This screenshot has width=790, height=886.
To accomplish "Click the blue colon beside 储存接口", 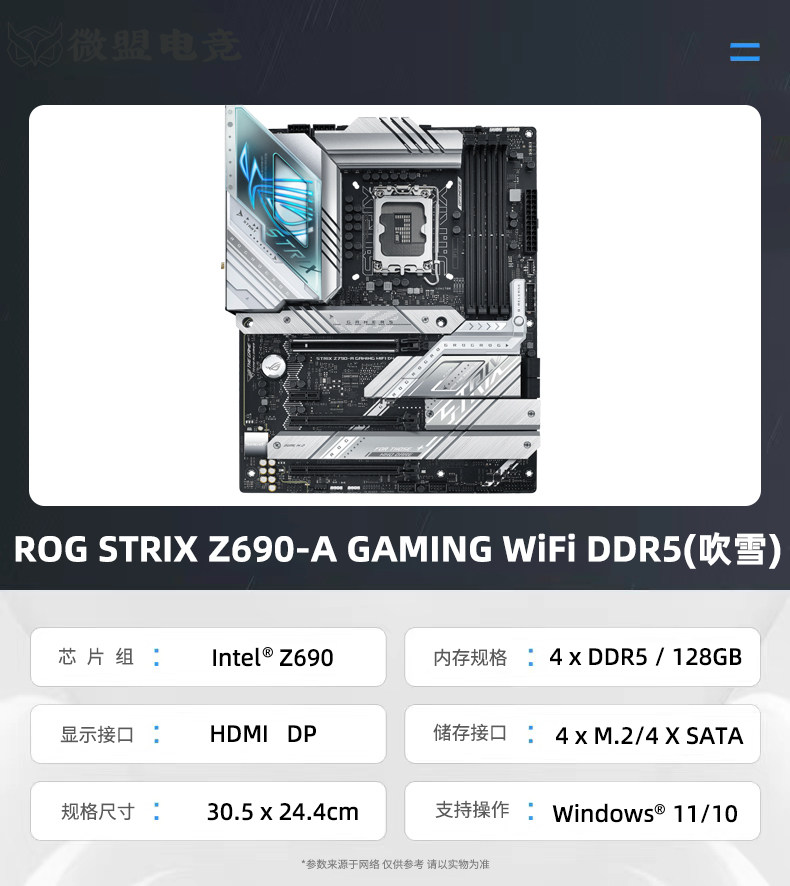I will [x=531, y=733].
